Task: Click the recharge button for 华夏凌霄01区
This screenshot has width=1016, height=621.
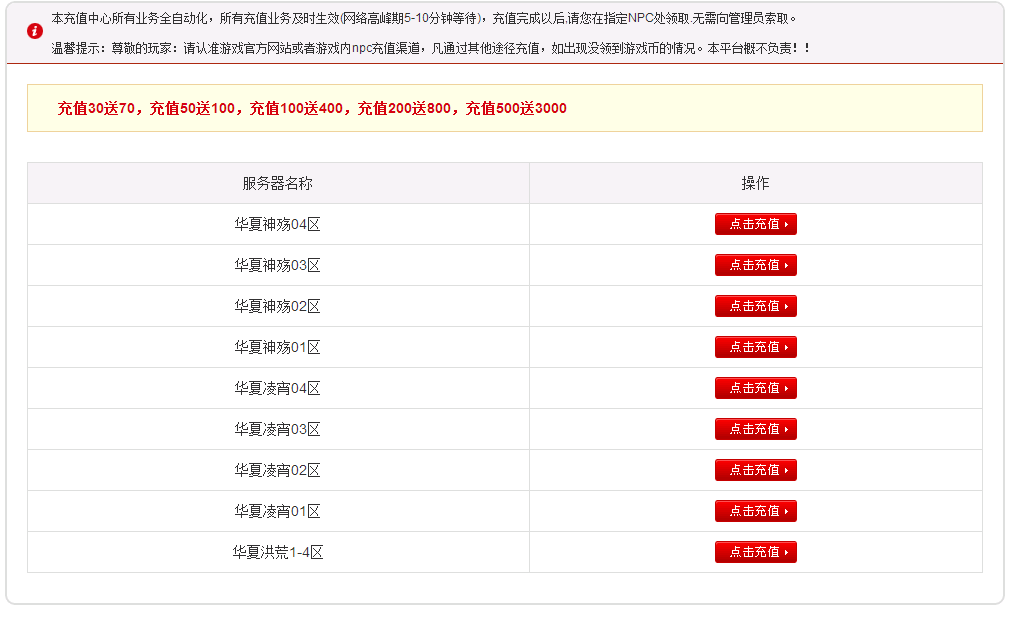Action: coord(755,511)
